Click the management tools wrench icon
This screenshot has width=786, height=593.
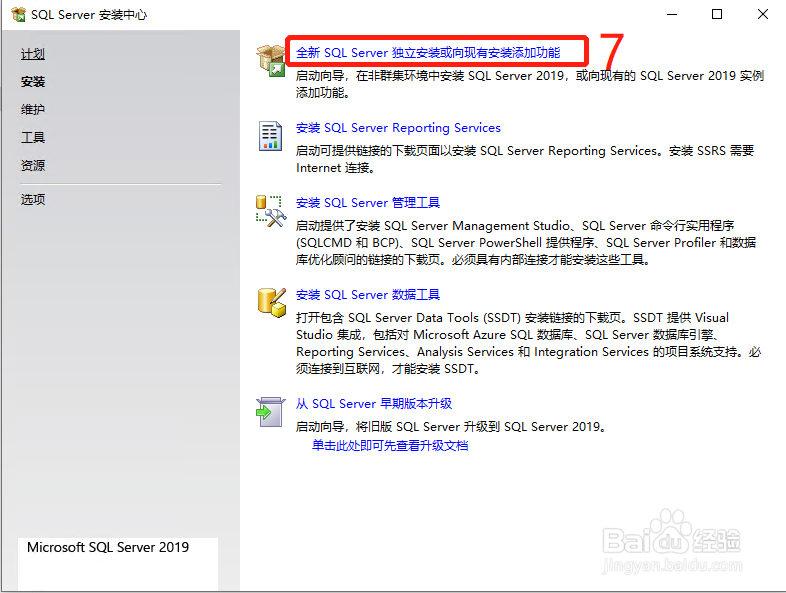pyautogui.click(x=271, y=211)
